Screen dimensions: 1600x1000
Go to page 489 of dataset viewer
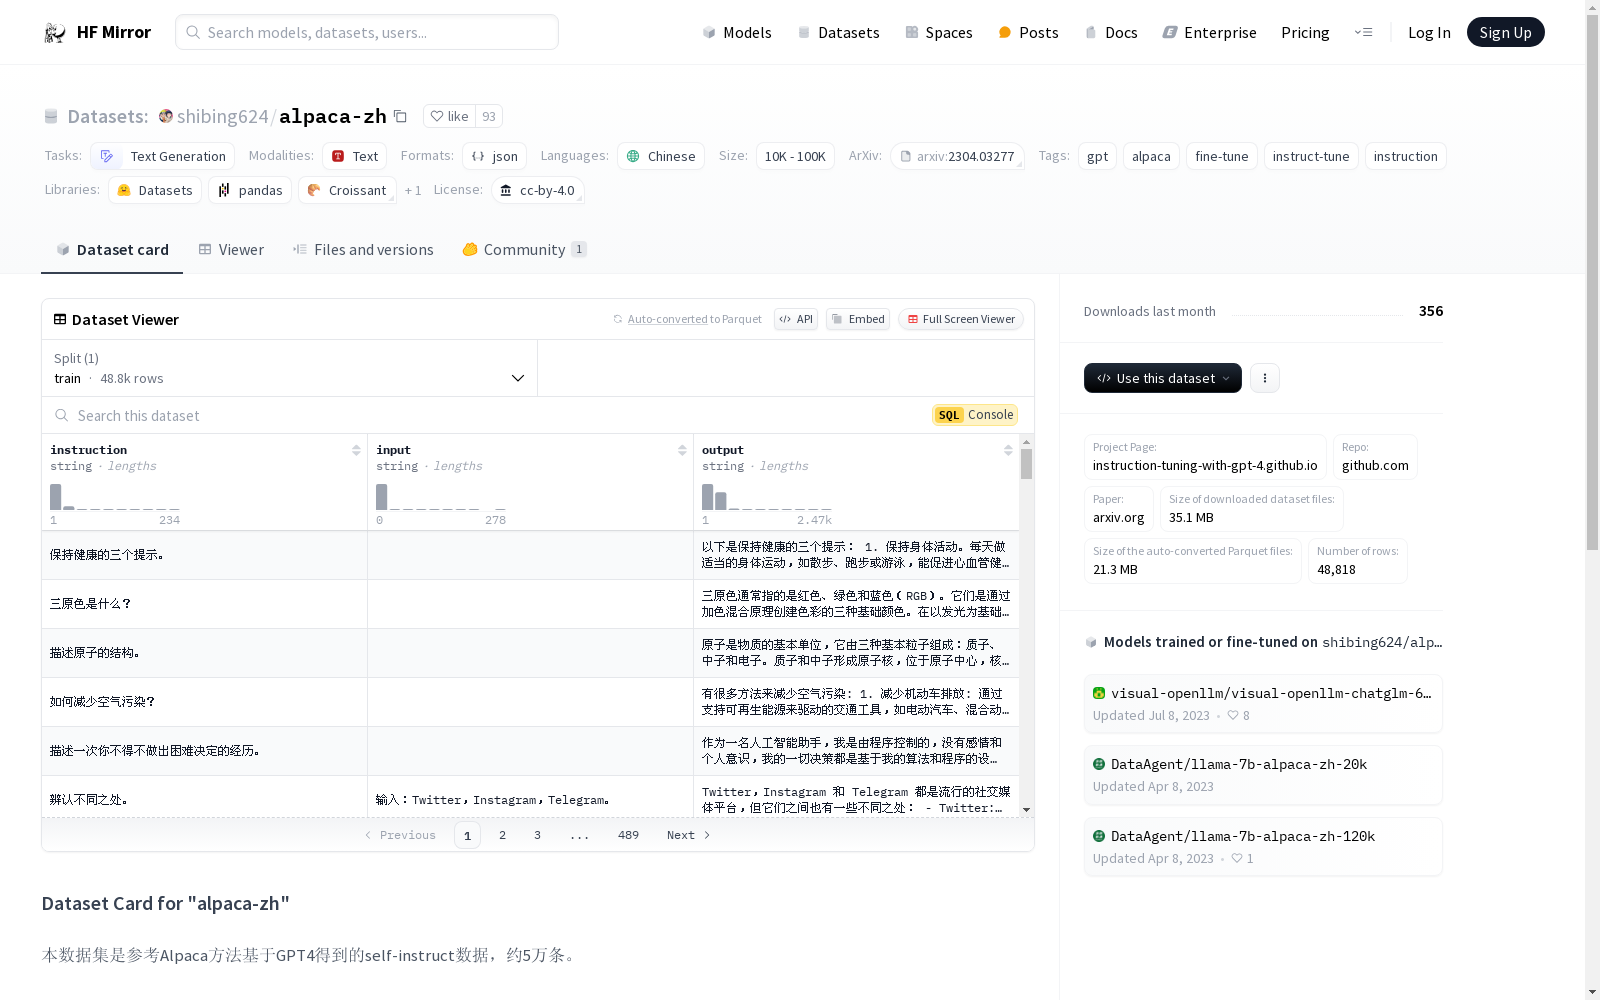pyautogui.click(x=628, y=835)
